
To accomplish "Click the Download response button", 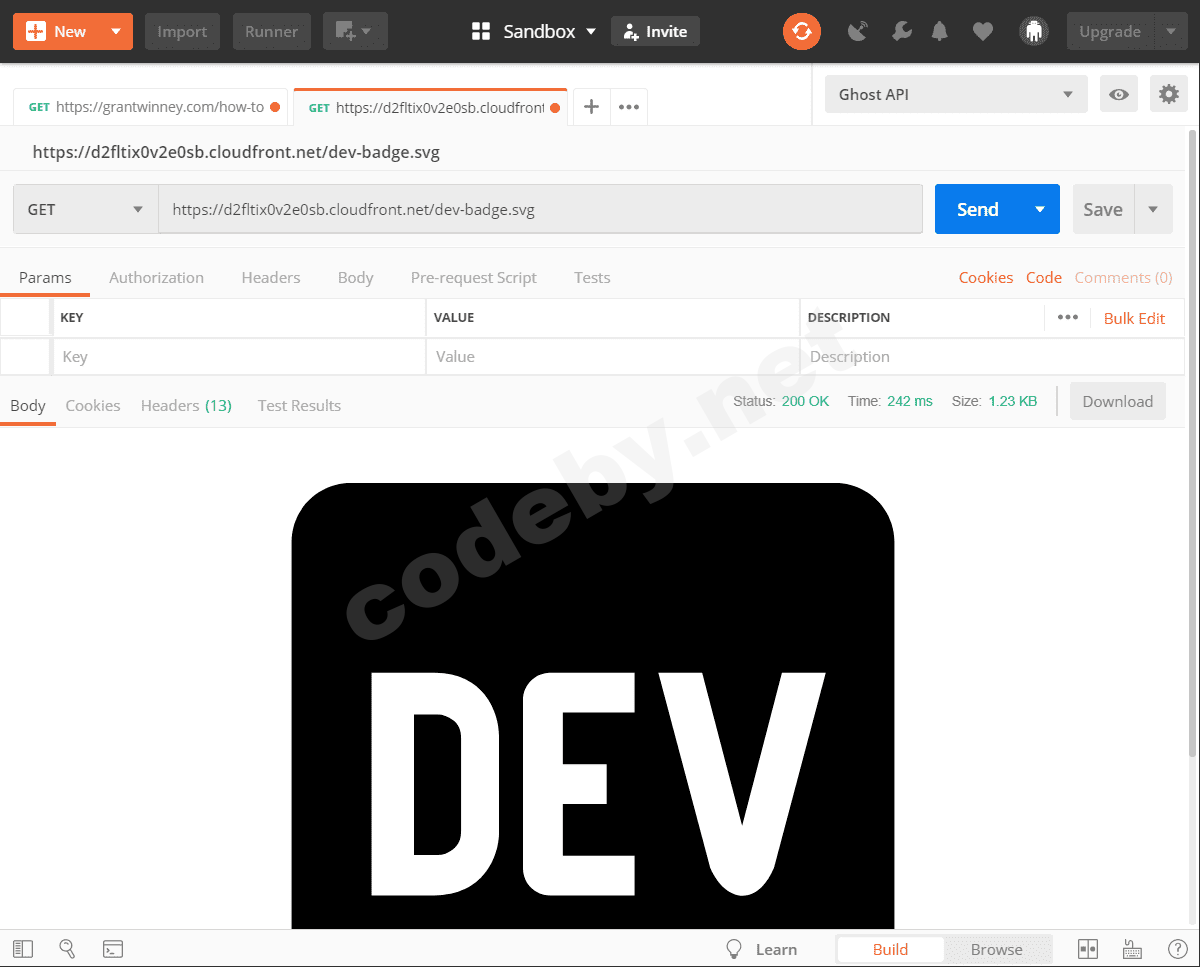I will pyautogui.click(x=1118, y=401).
